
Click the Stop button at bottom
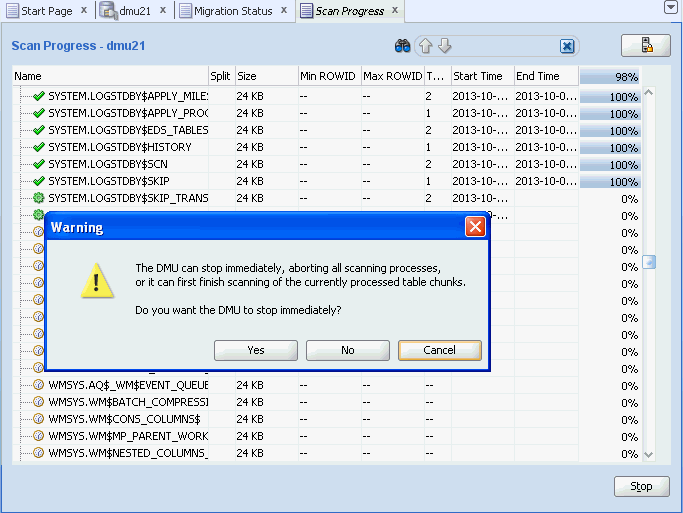[641, 486]
